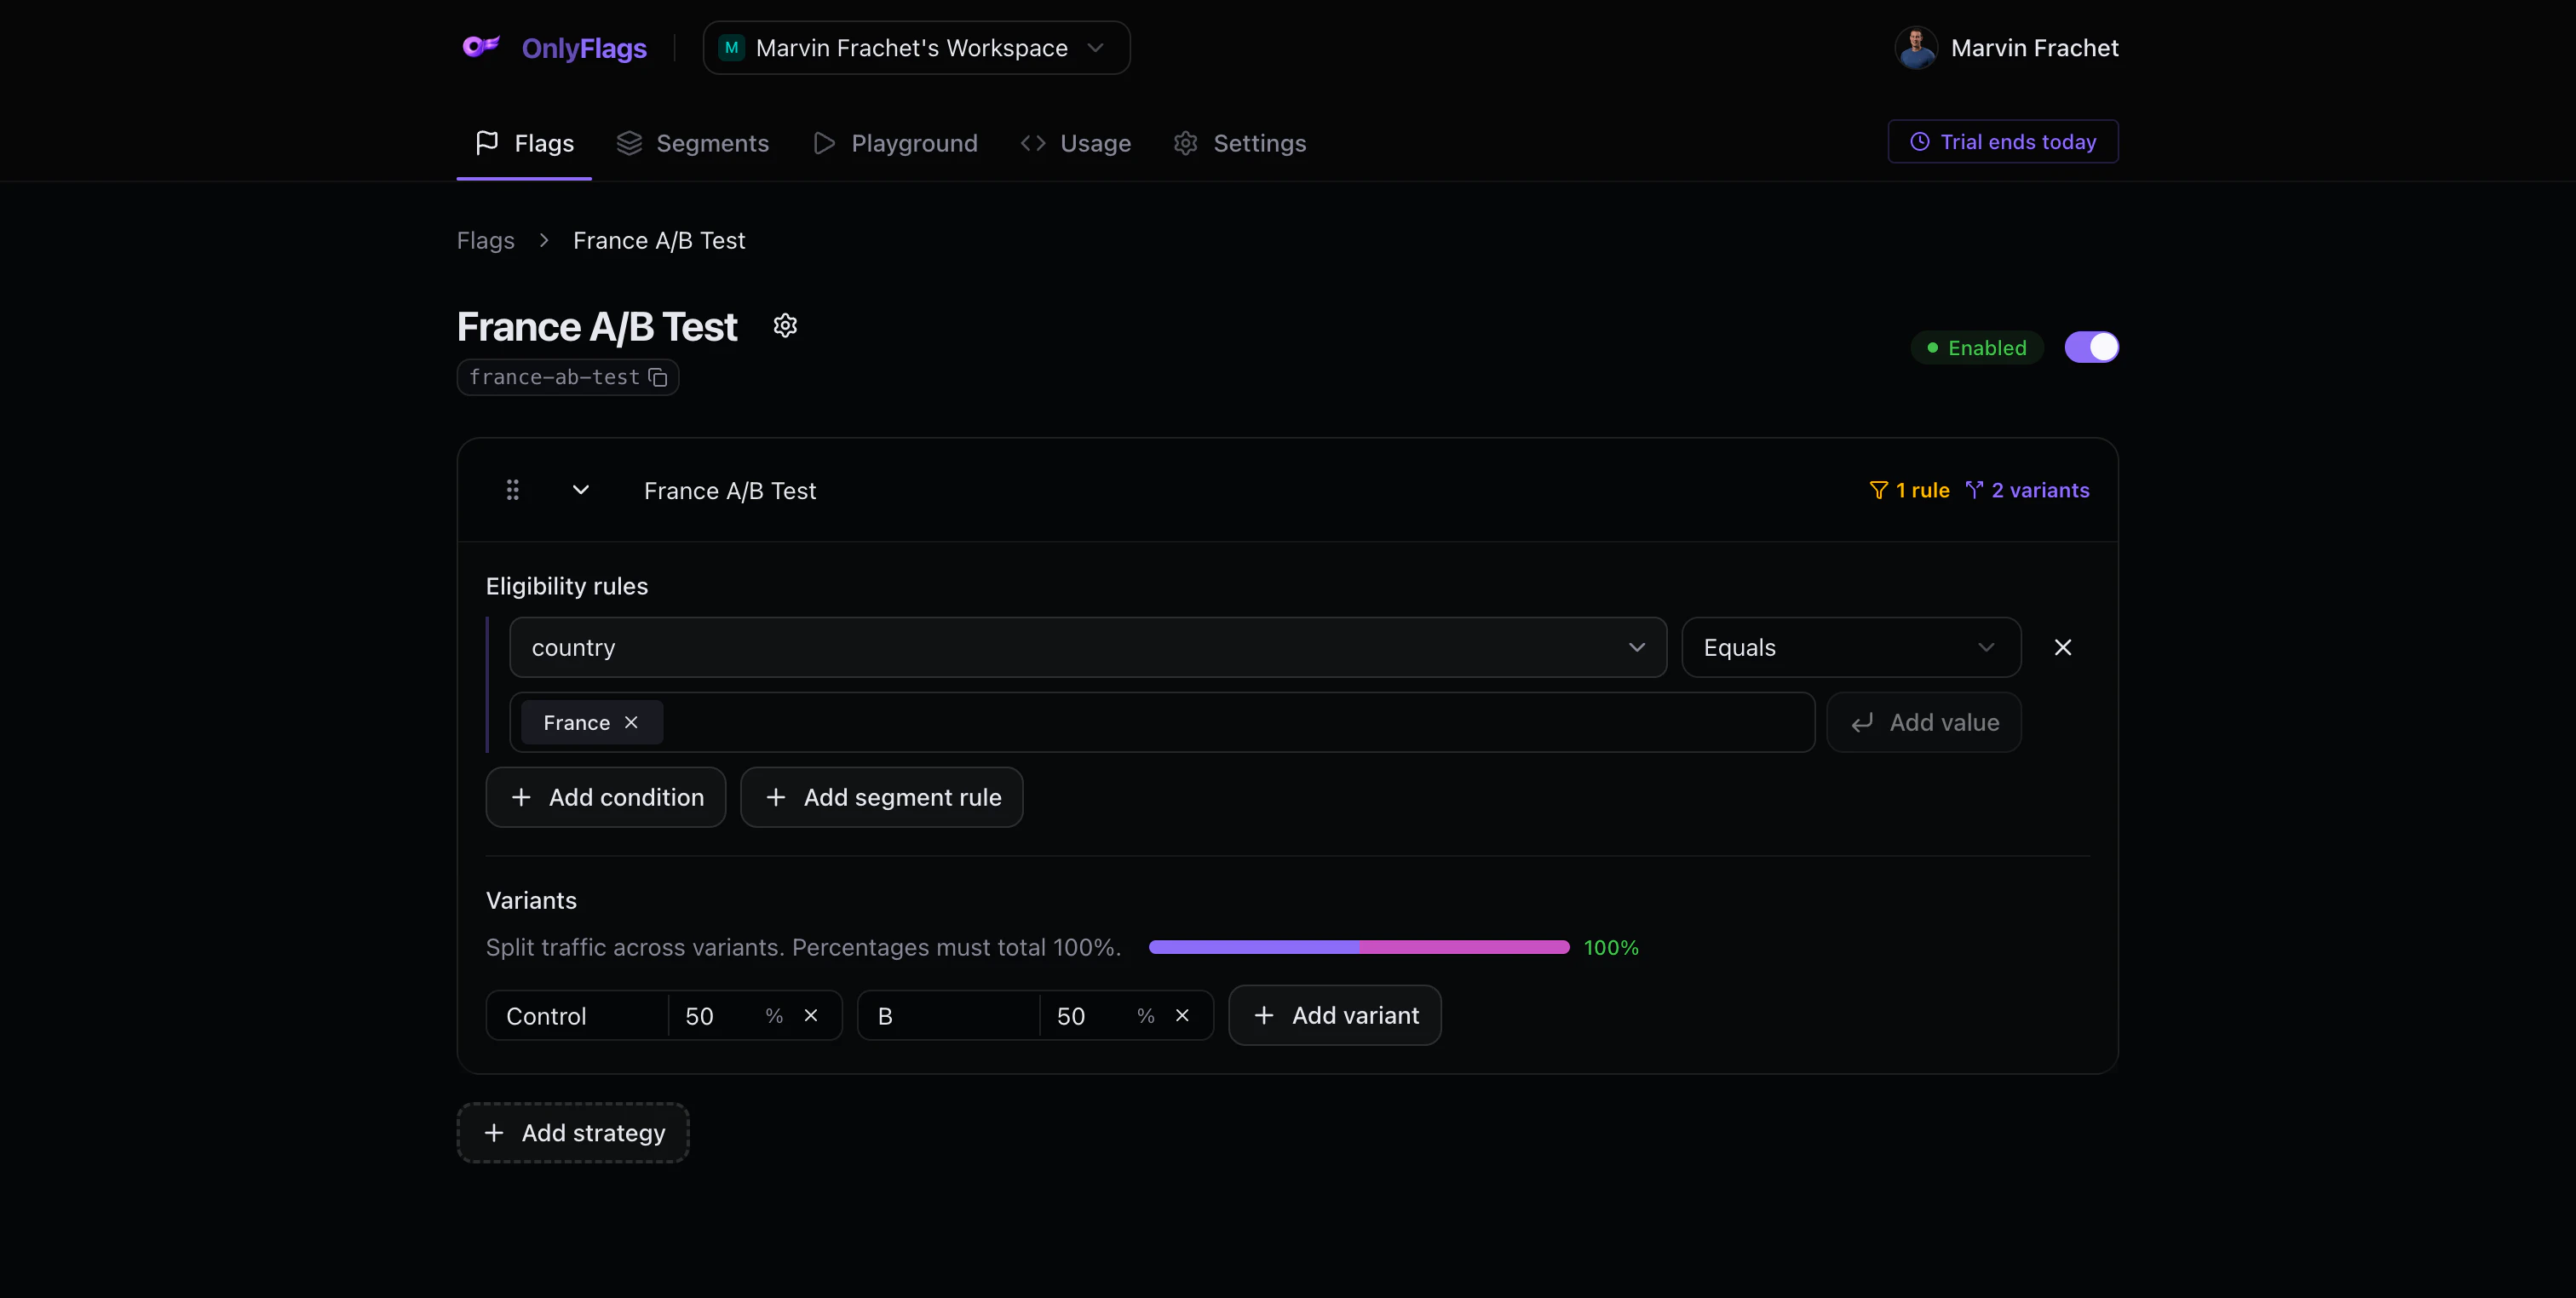Open the Playground tab
Screen dimensions: 2576x1298
(896, 143)
